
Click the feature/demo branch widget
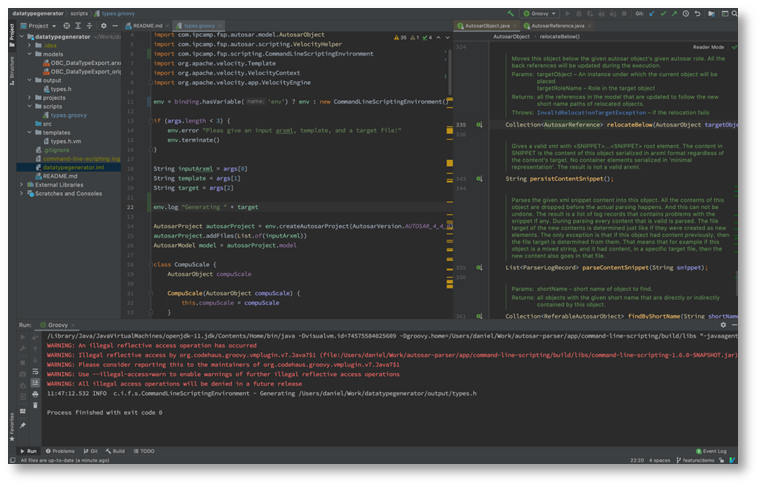pos(695,461)
